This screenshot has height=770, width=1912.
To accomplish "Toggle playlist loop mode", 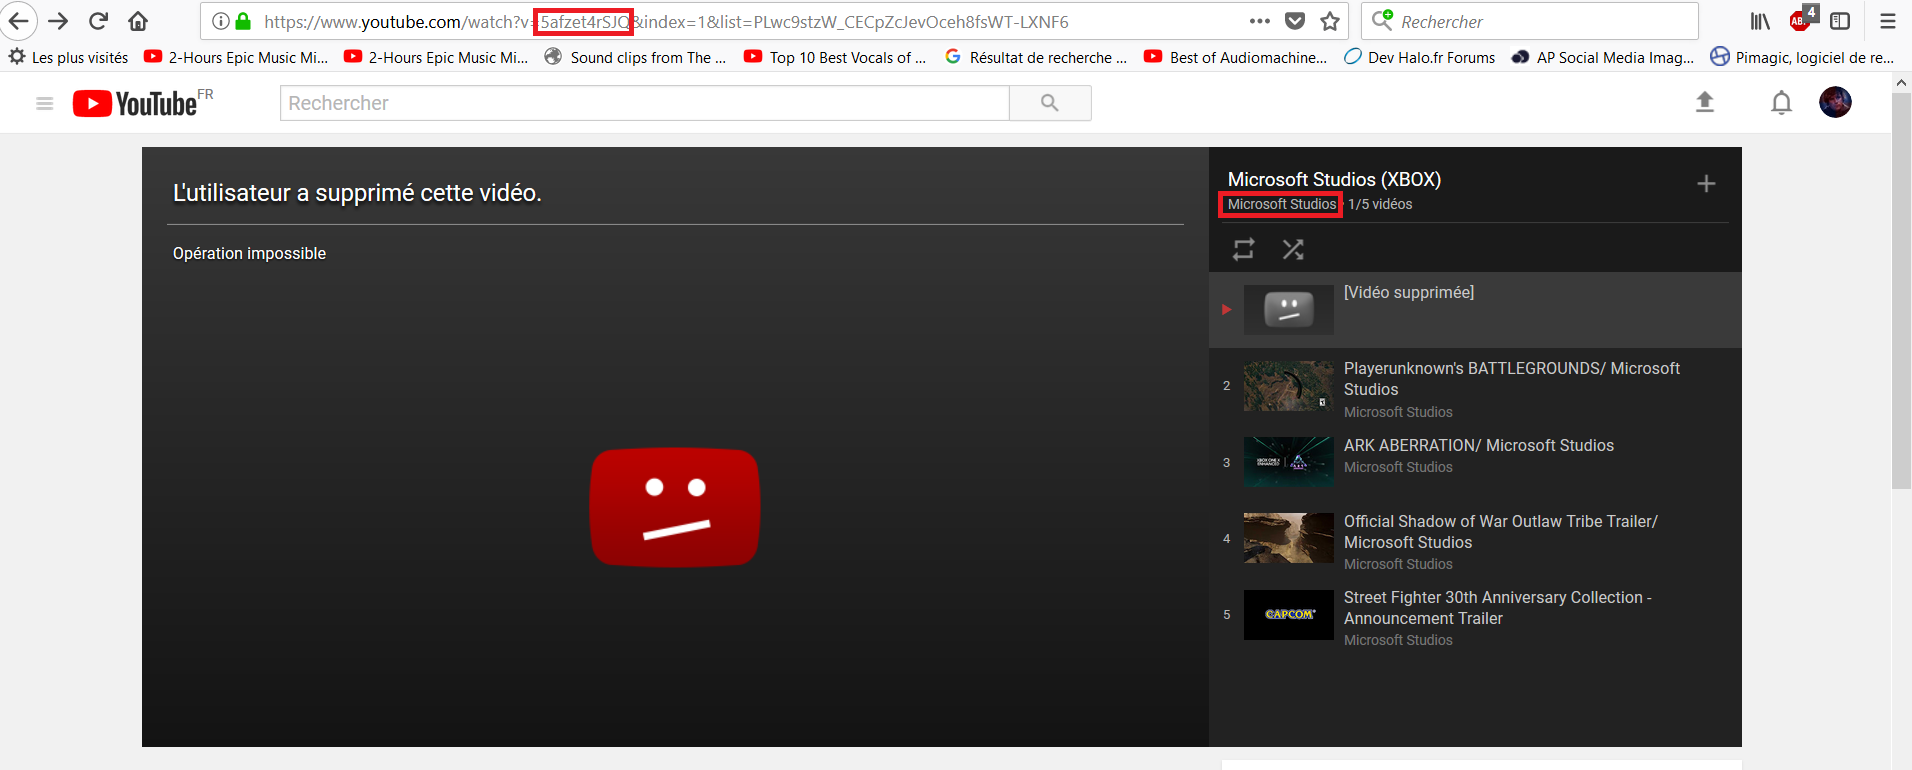I will coord(1243,249).
